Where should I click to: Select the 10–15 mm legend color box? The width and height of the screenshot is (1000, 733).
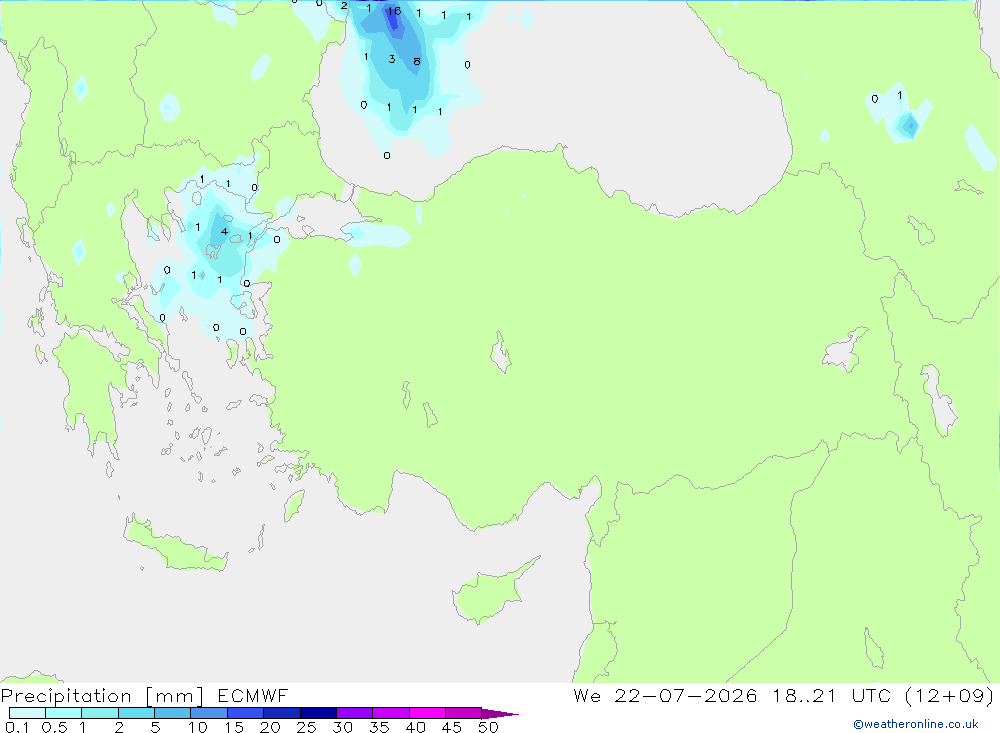209,713
